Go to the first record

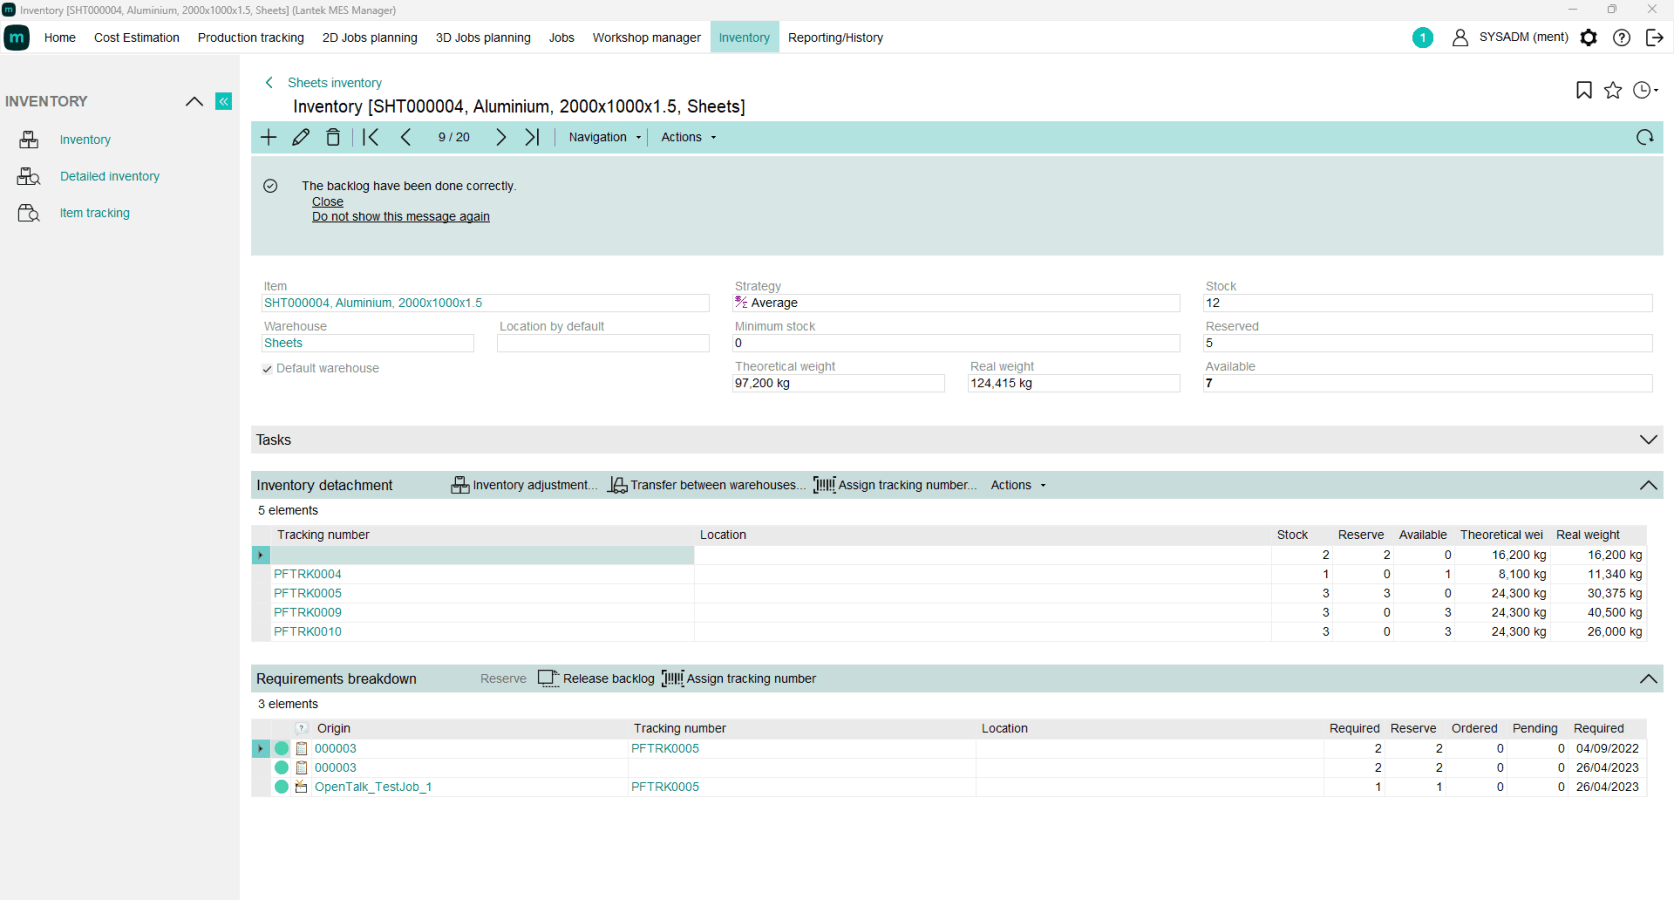(x=371, y=137)
